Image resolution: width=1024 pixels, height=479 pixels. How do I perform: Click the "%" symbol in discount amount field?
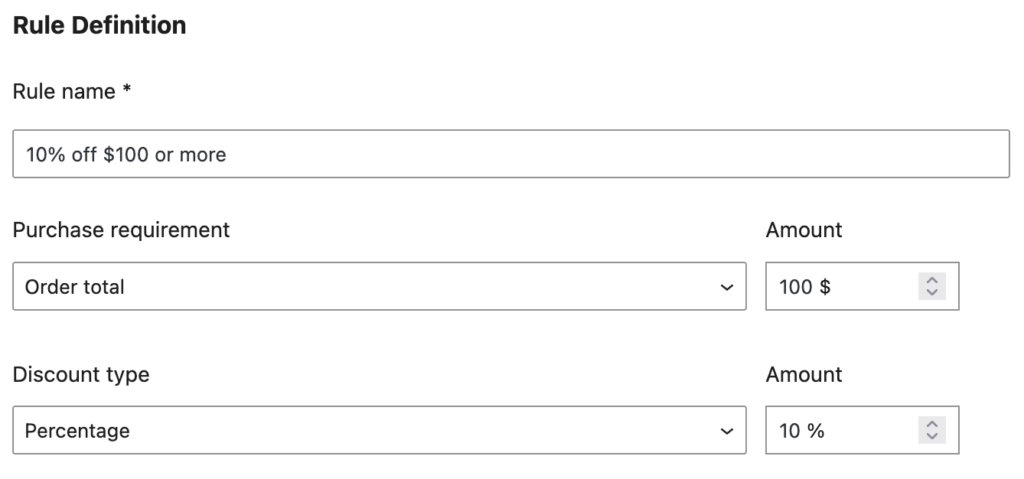[x=816, y=431]
